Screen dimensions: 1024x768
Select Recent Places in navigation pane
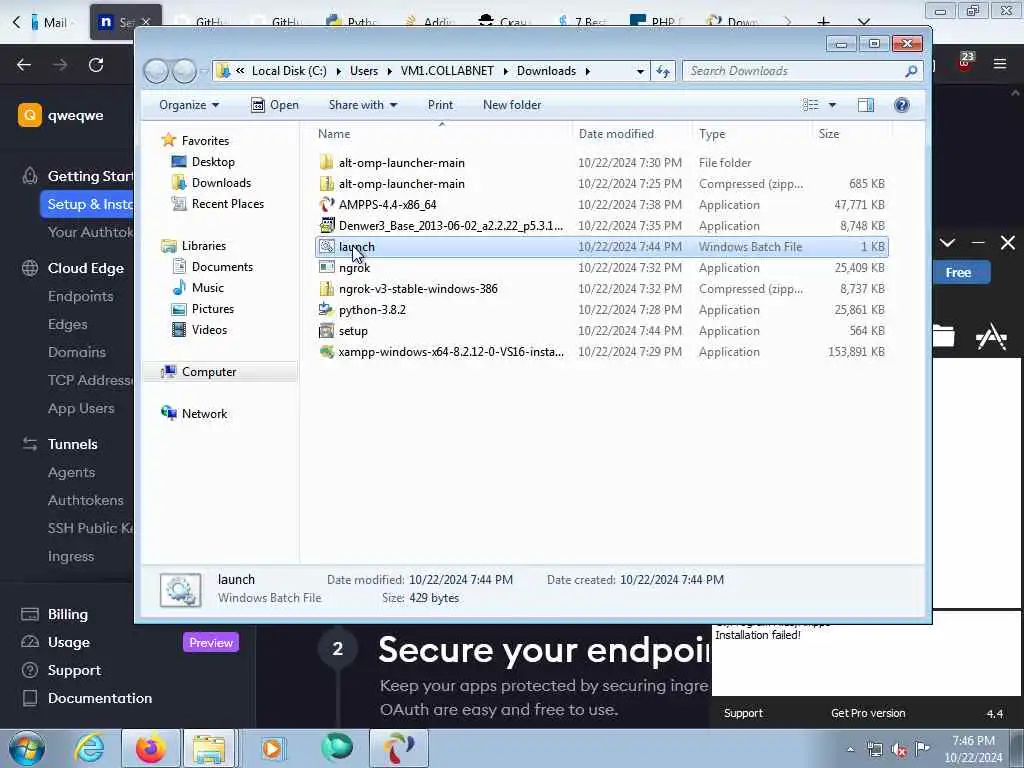click(x=228, y=204)
